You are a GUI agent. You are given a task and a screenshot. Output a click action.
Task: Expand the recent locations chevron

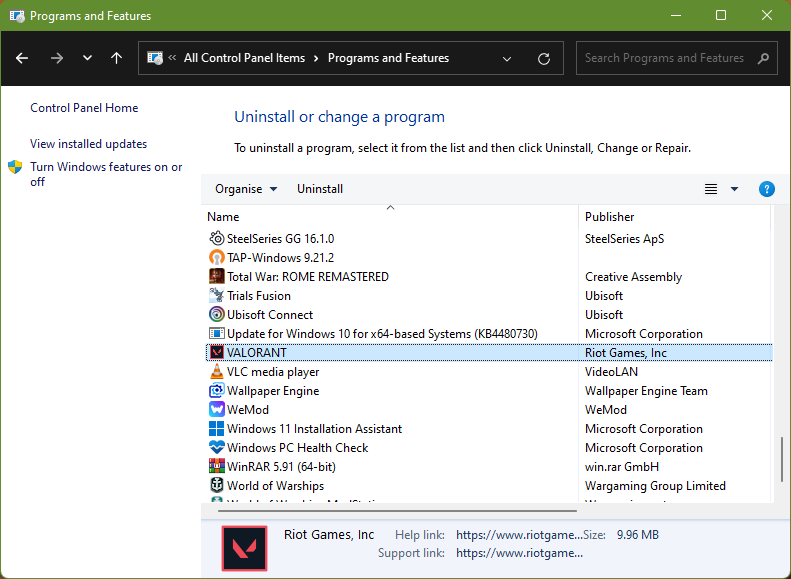point(87,58)
